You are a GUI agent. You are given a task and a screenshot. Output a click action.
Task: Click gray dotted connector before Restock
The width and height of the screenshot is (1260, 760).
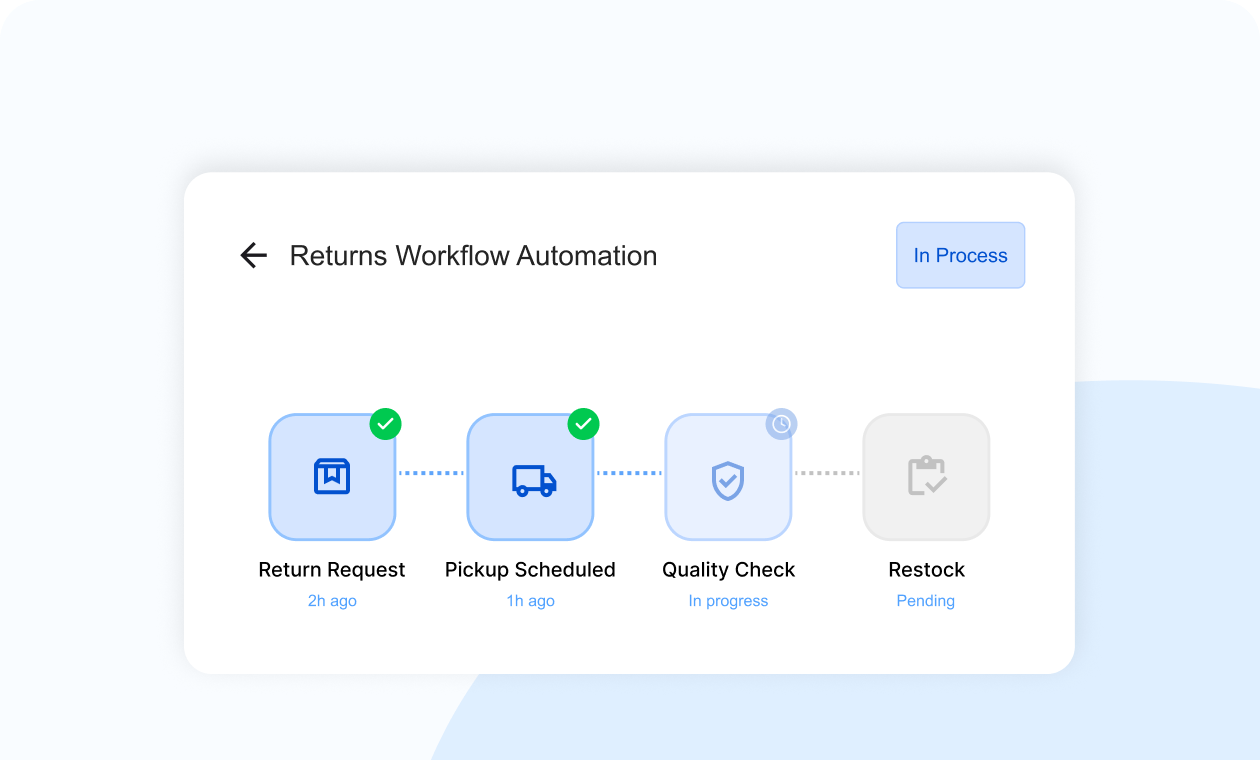(x=827, y=473)
